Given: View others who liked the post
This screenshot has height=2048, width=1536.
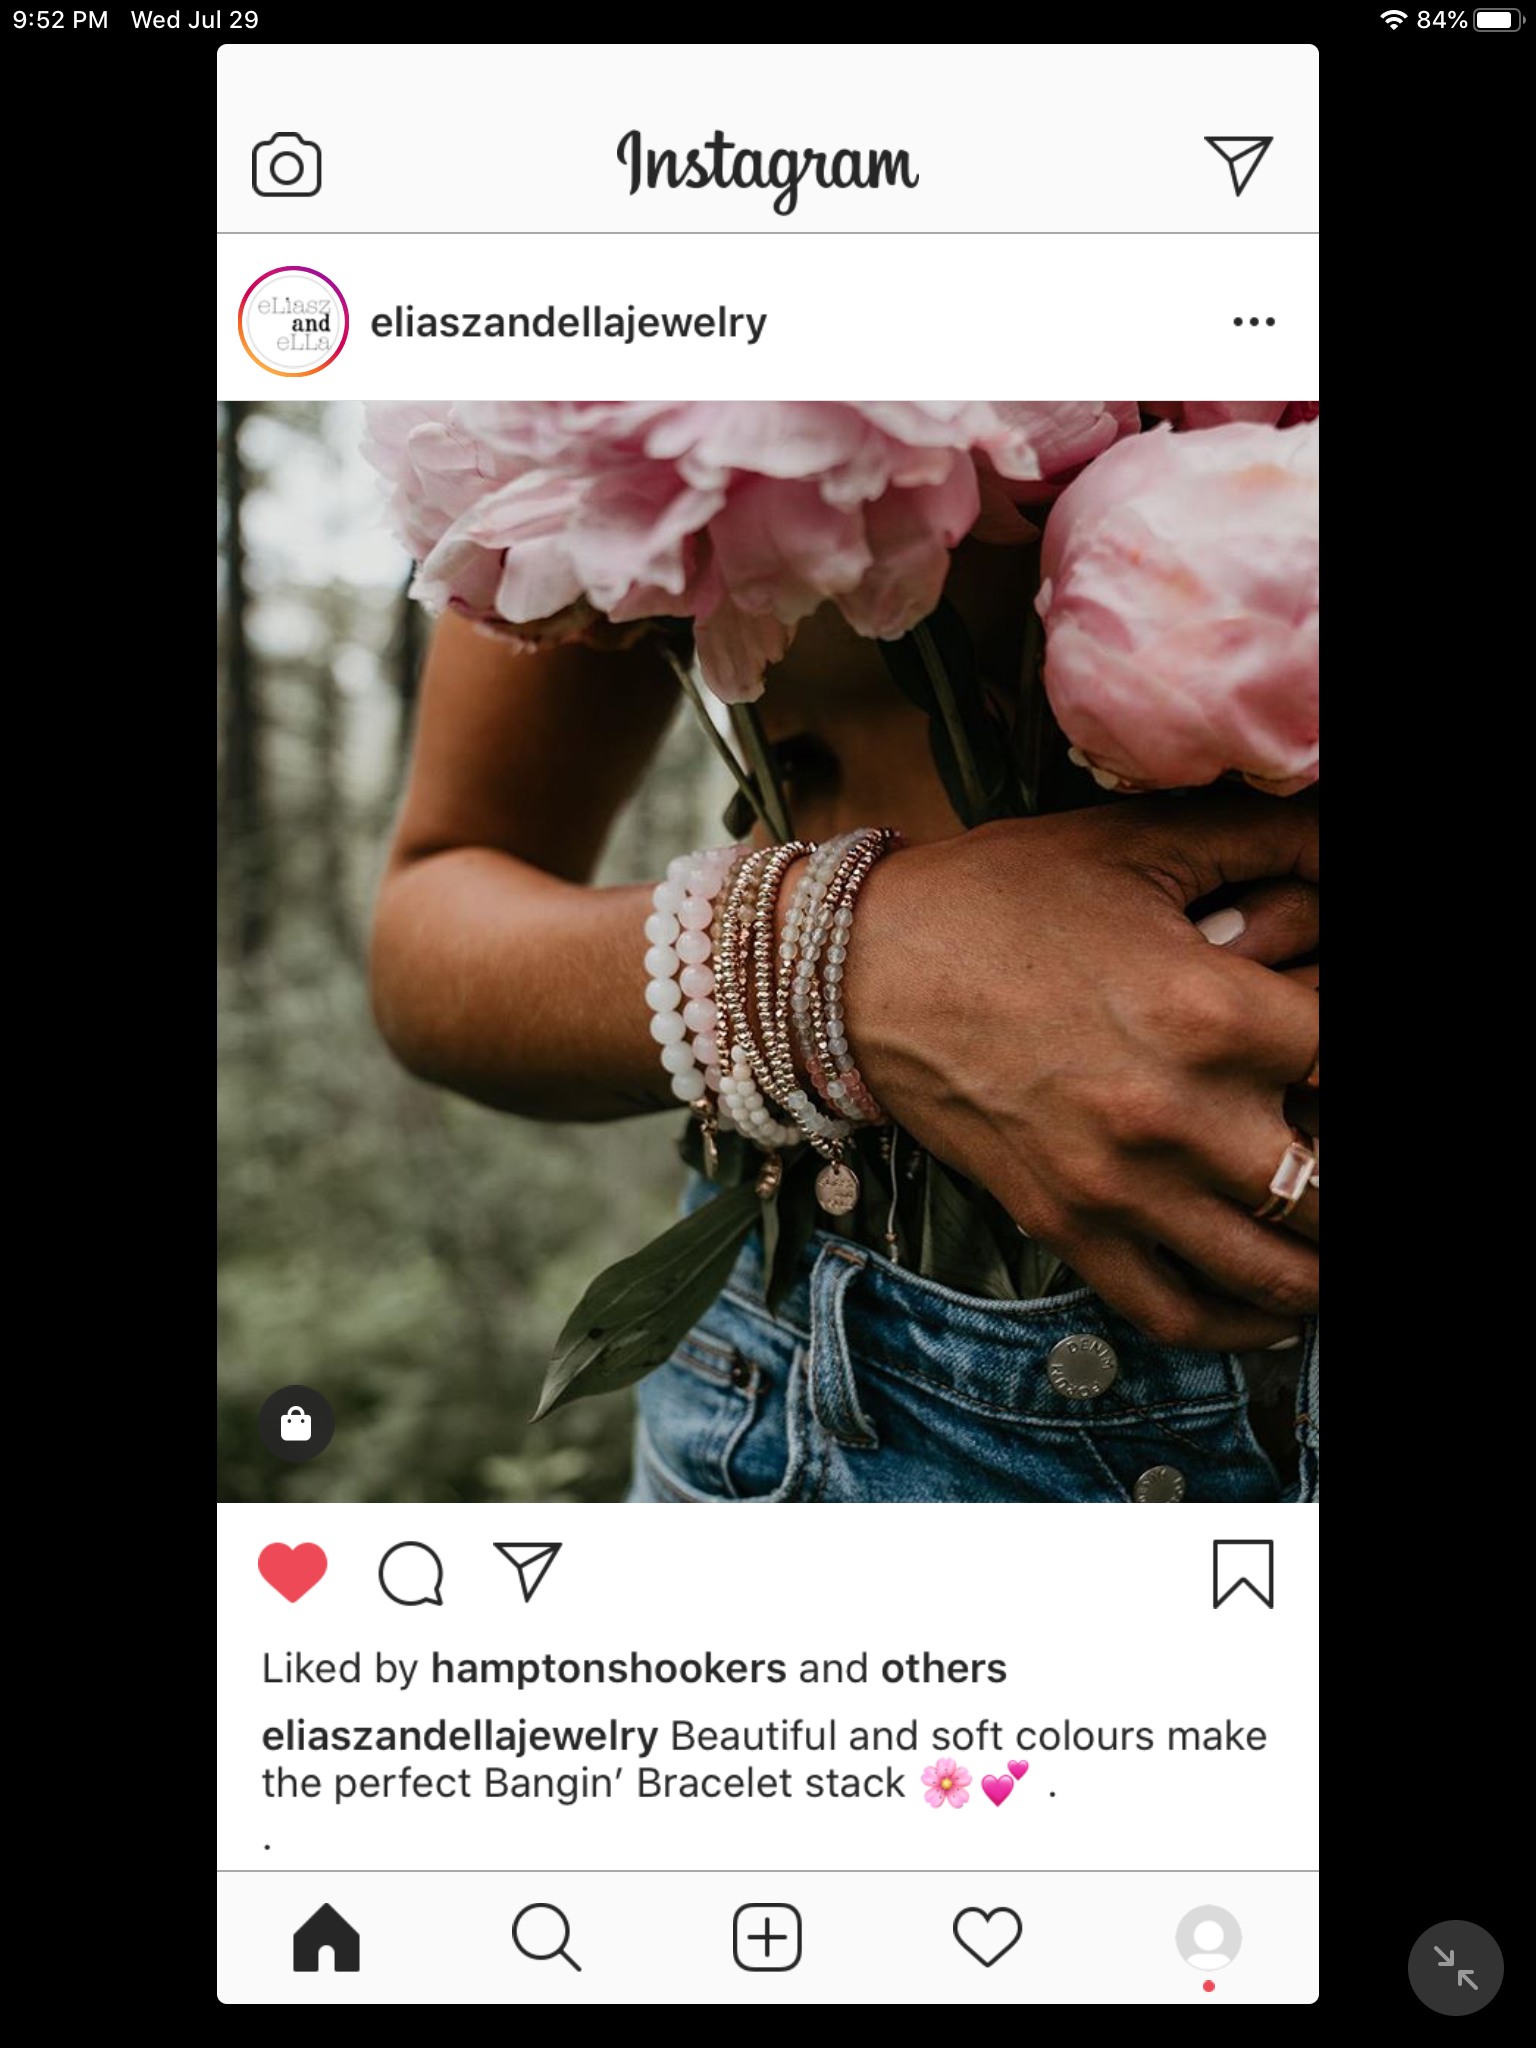Looking at the screenshot, I should click(x=943, y=1668).
